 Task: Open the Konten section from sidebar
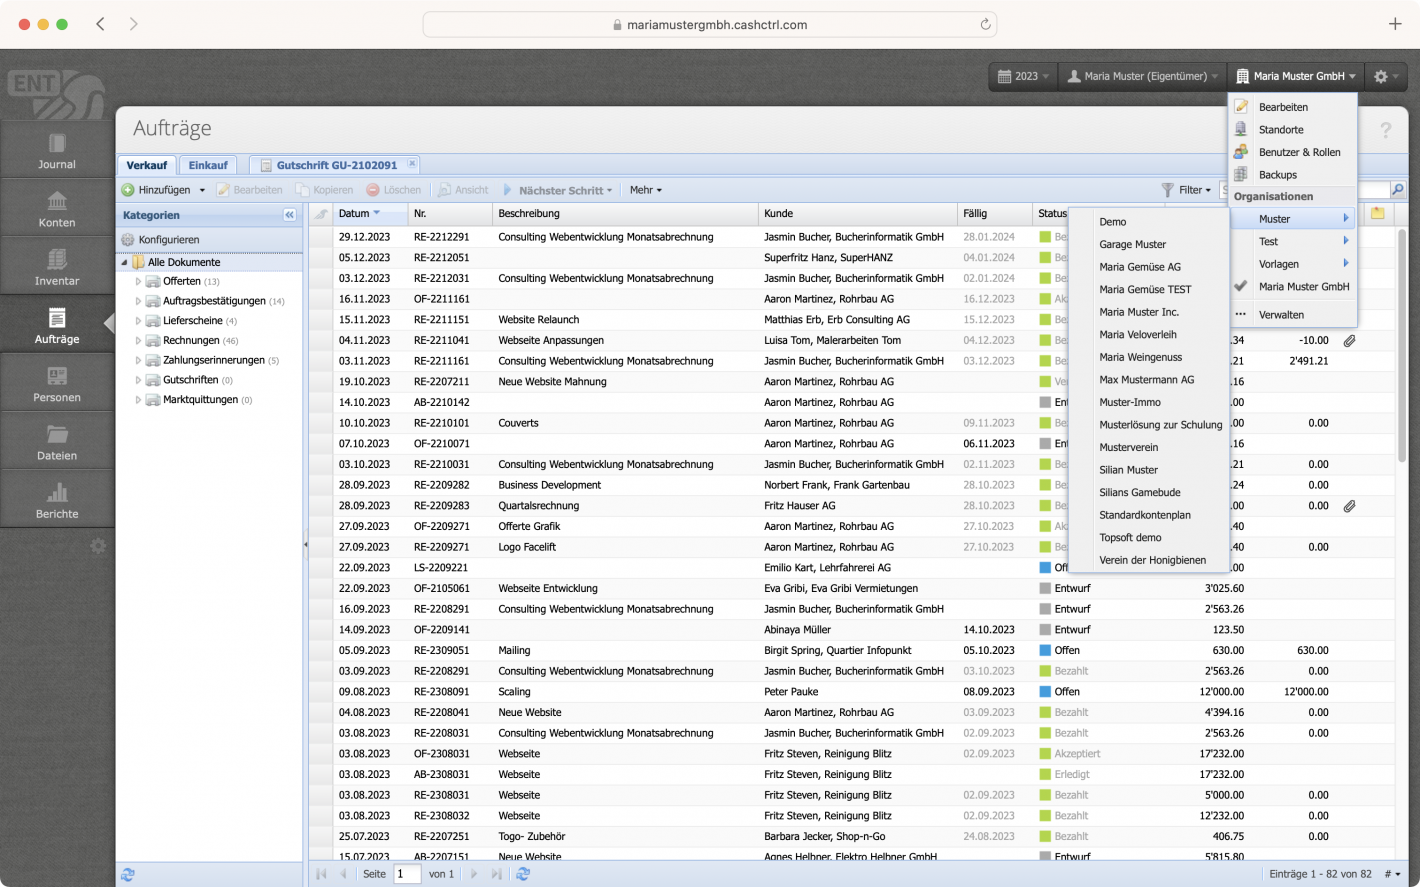tap(56, 207)
